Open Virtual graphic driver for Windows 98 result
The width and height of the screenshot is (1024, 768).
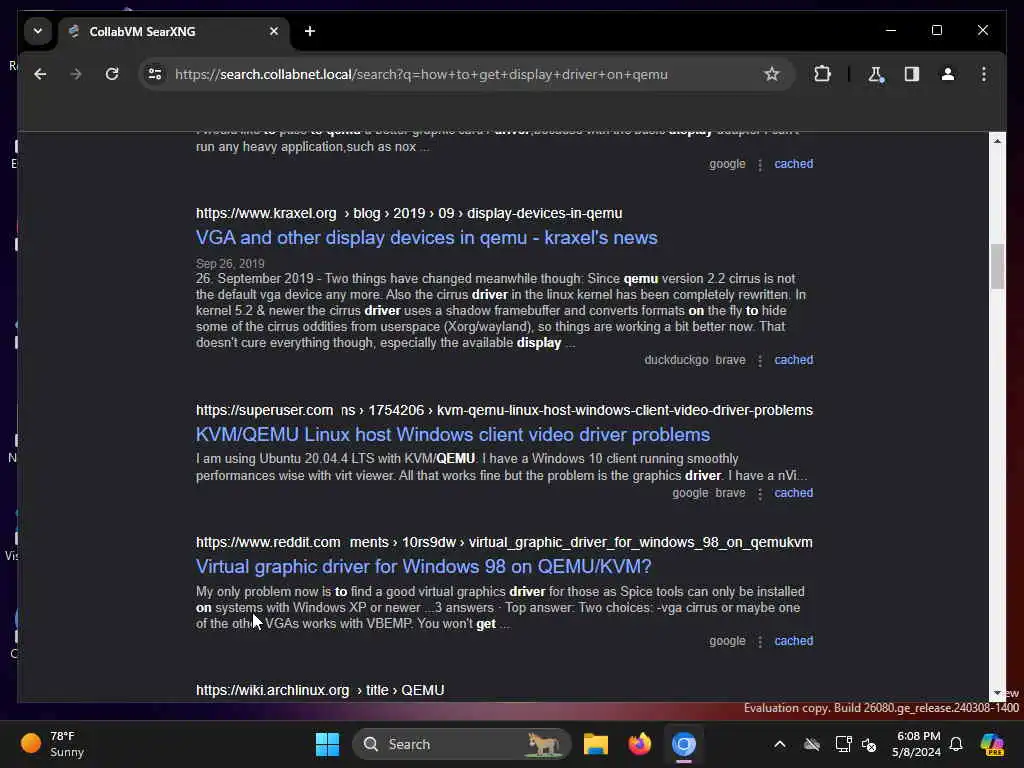point(423,567)
